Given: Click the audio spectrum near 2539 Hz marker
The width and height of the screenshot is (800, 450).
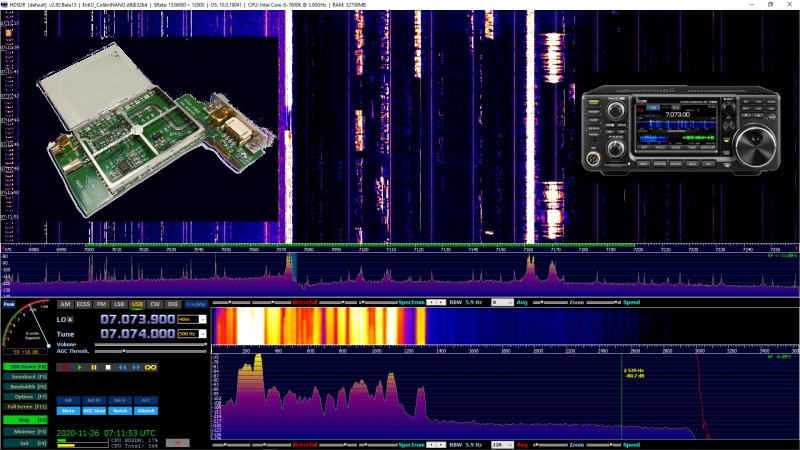Looking at the screenshot, I should click(x=621, y=395).
